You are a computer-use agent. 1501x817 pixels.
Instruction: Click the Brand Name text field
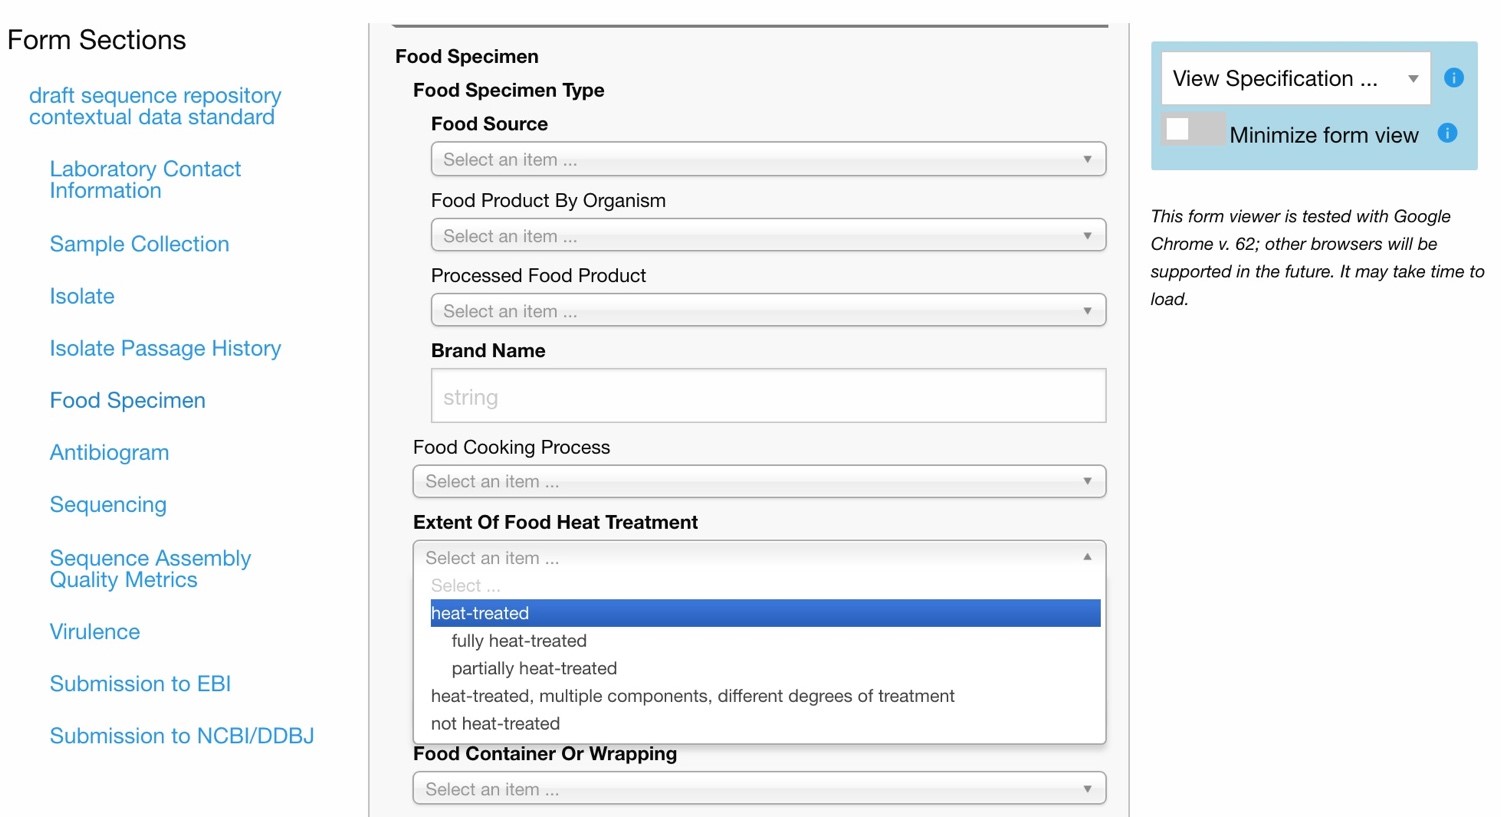click(x=767, y=396)
